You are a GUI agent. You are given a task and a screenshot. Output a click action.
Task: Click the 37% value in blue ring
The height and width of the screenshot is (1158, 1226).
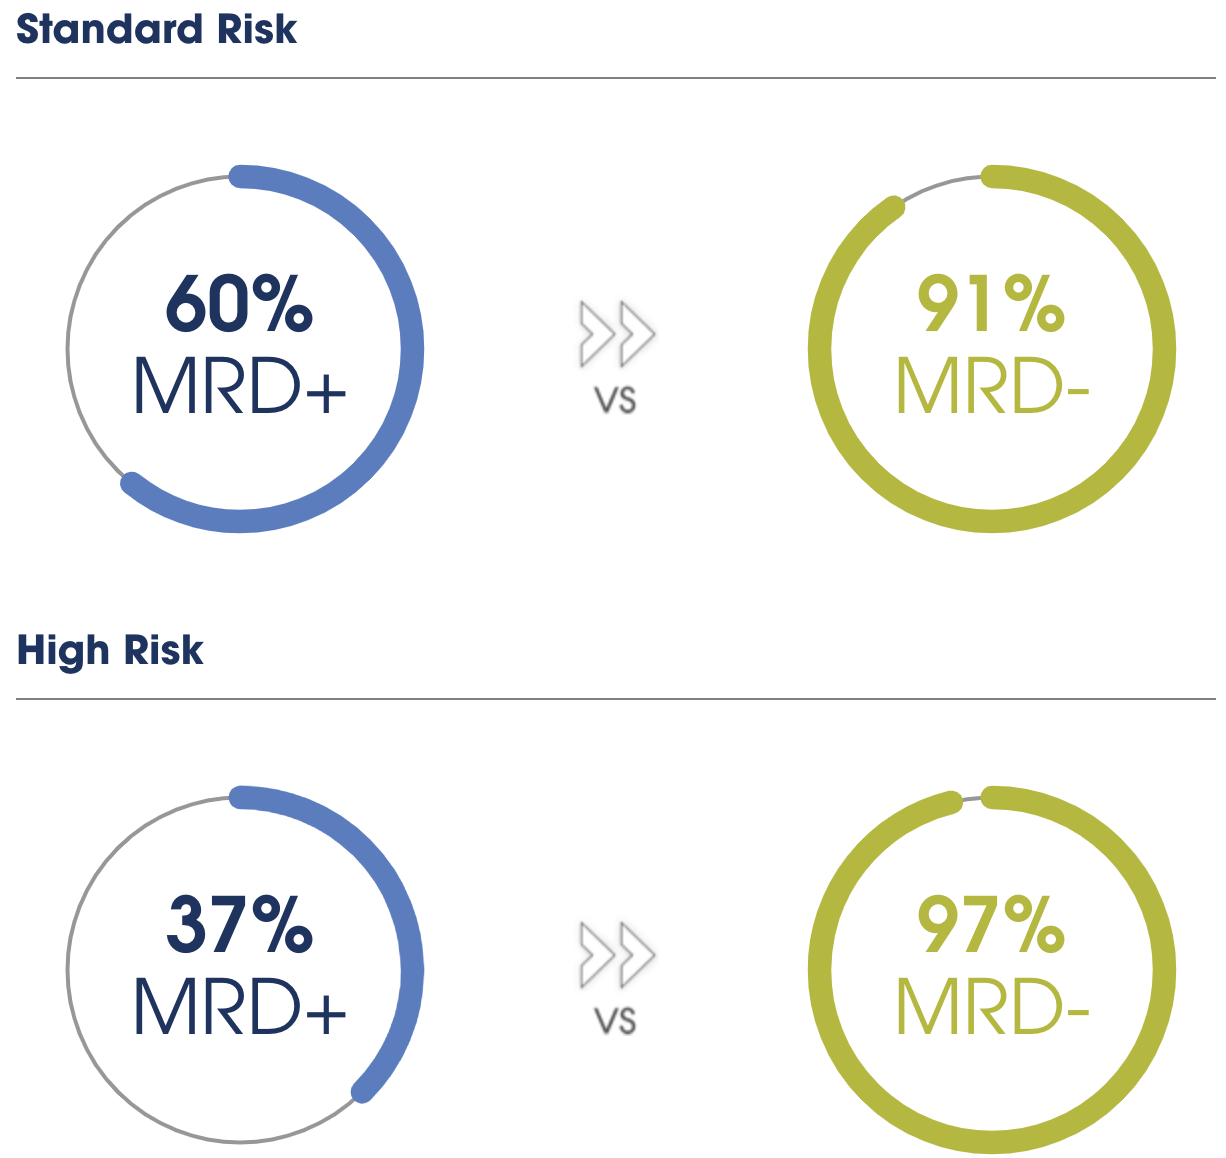(239, 925)
